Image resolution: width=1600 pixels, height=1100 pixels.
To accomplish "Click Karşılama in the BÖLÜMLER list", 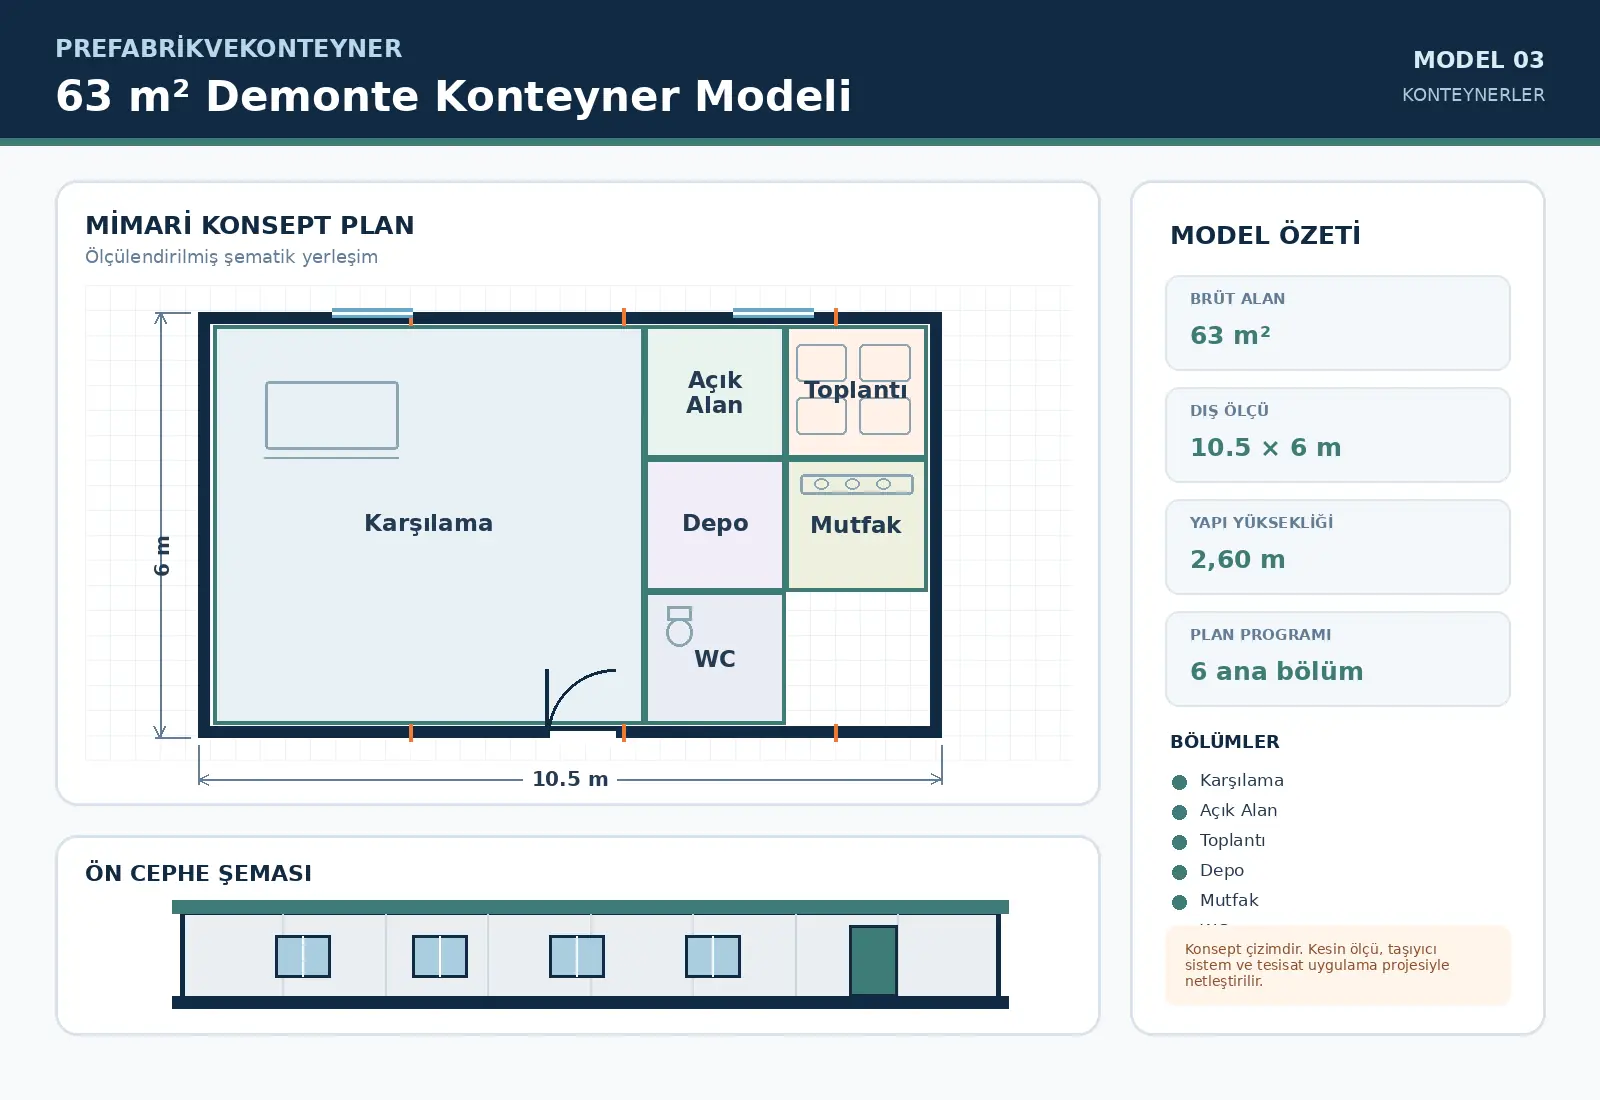I will [1242, 780].
